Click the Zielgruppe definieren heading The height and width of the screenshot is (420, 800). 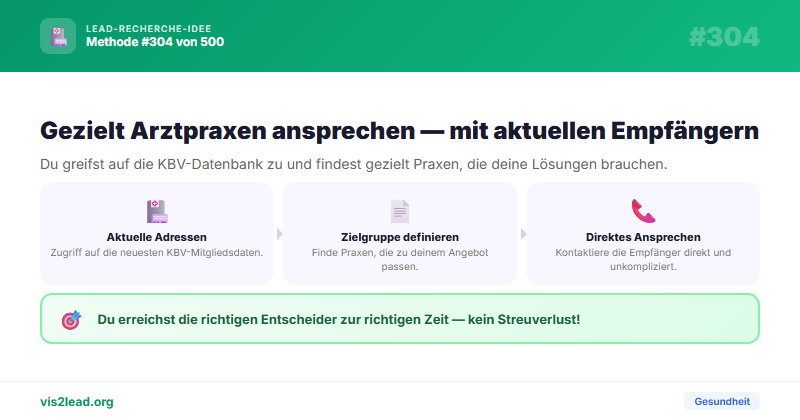coord(400,237)
